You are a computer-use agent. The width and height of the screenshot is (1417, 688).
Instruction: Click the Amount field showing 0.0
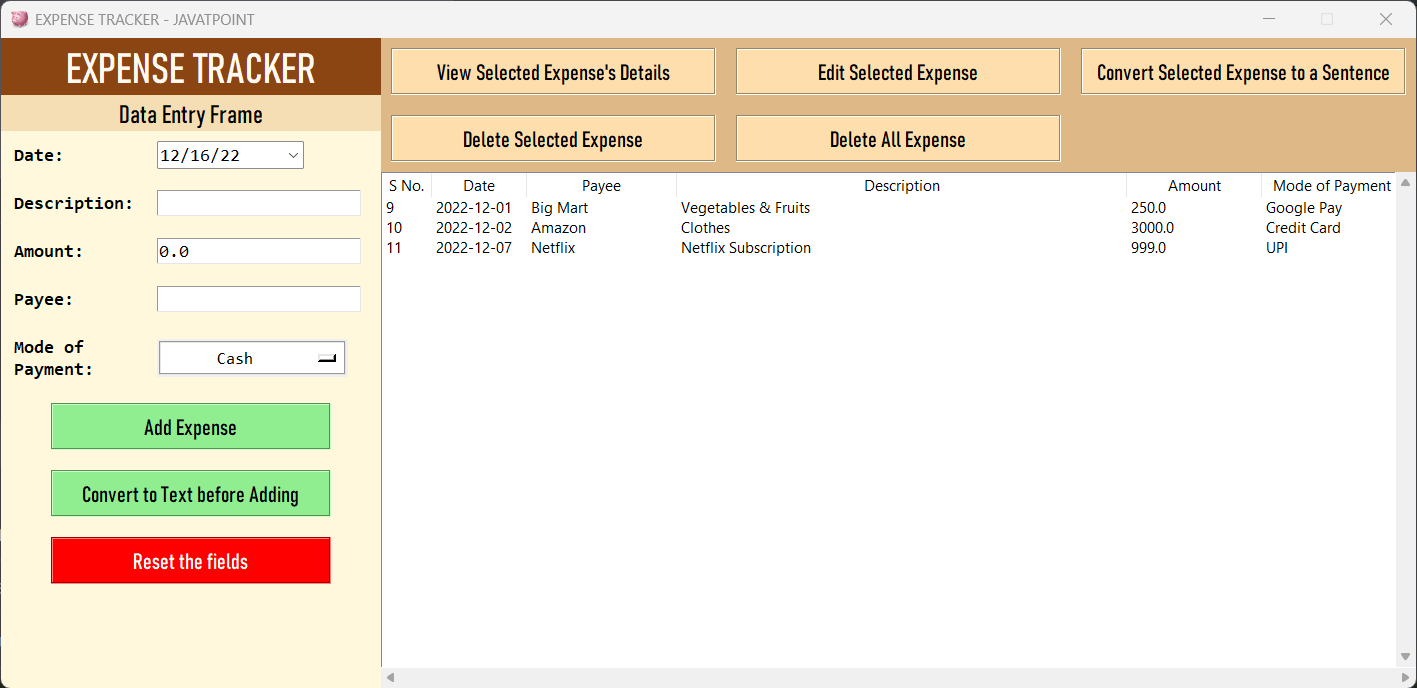point(258,251)
